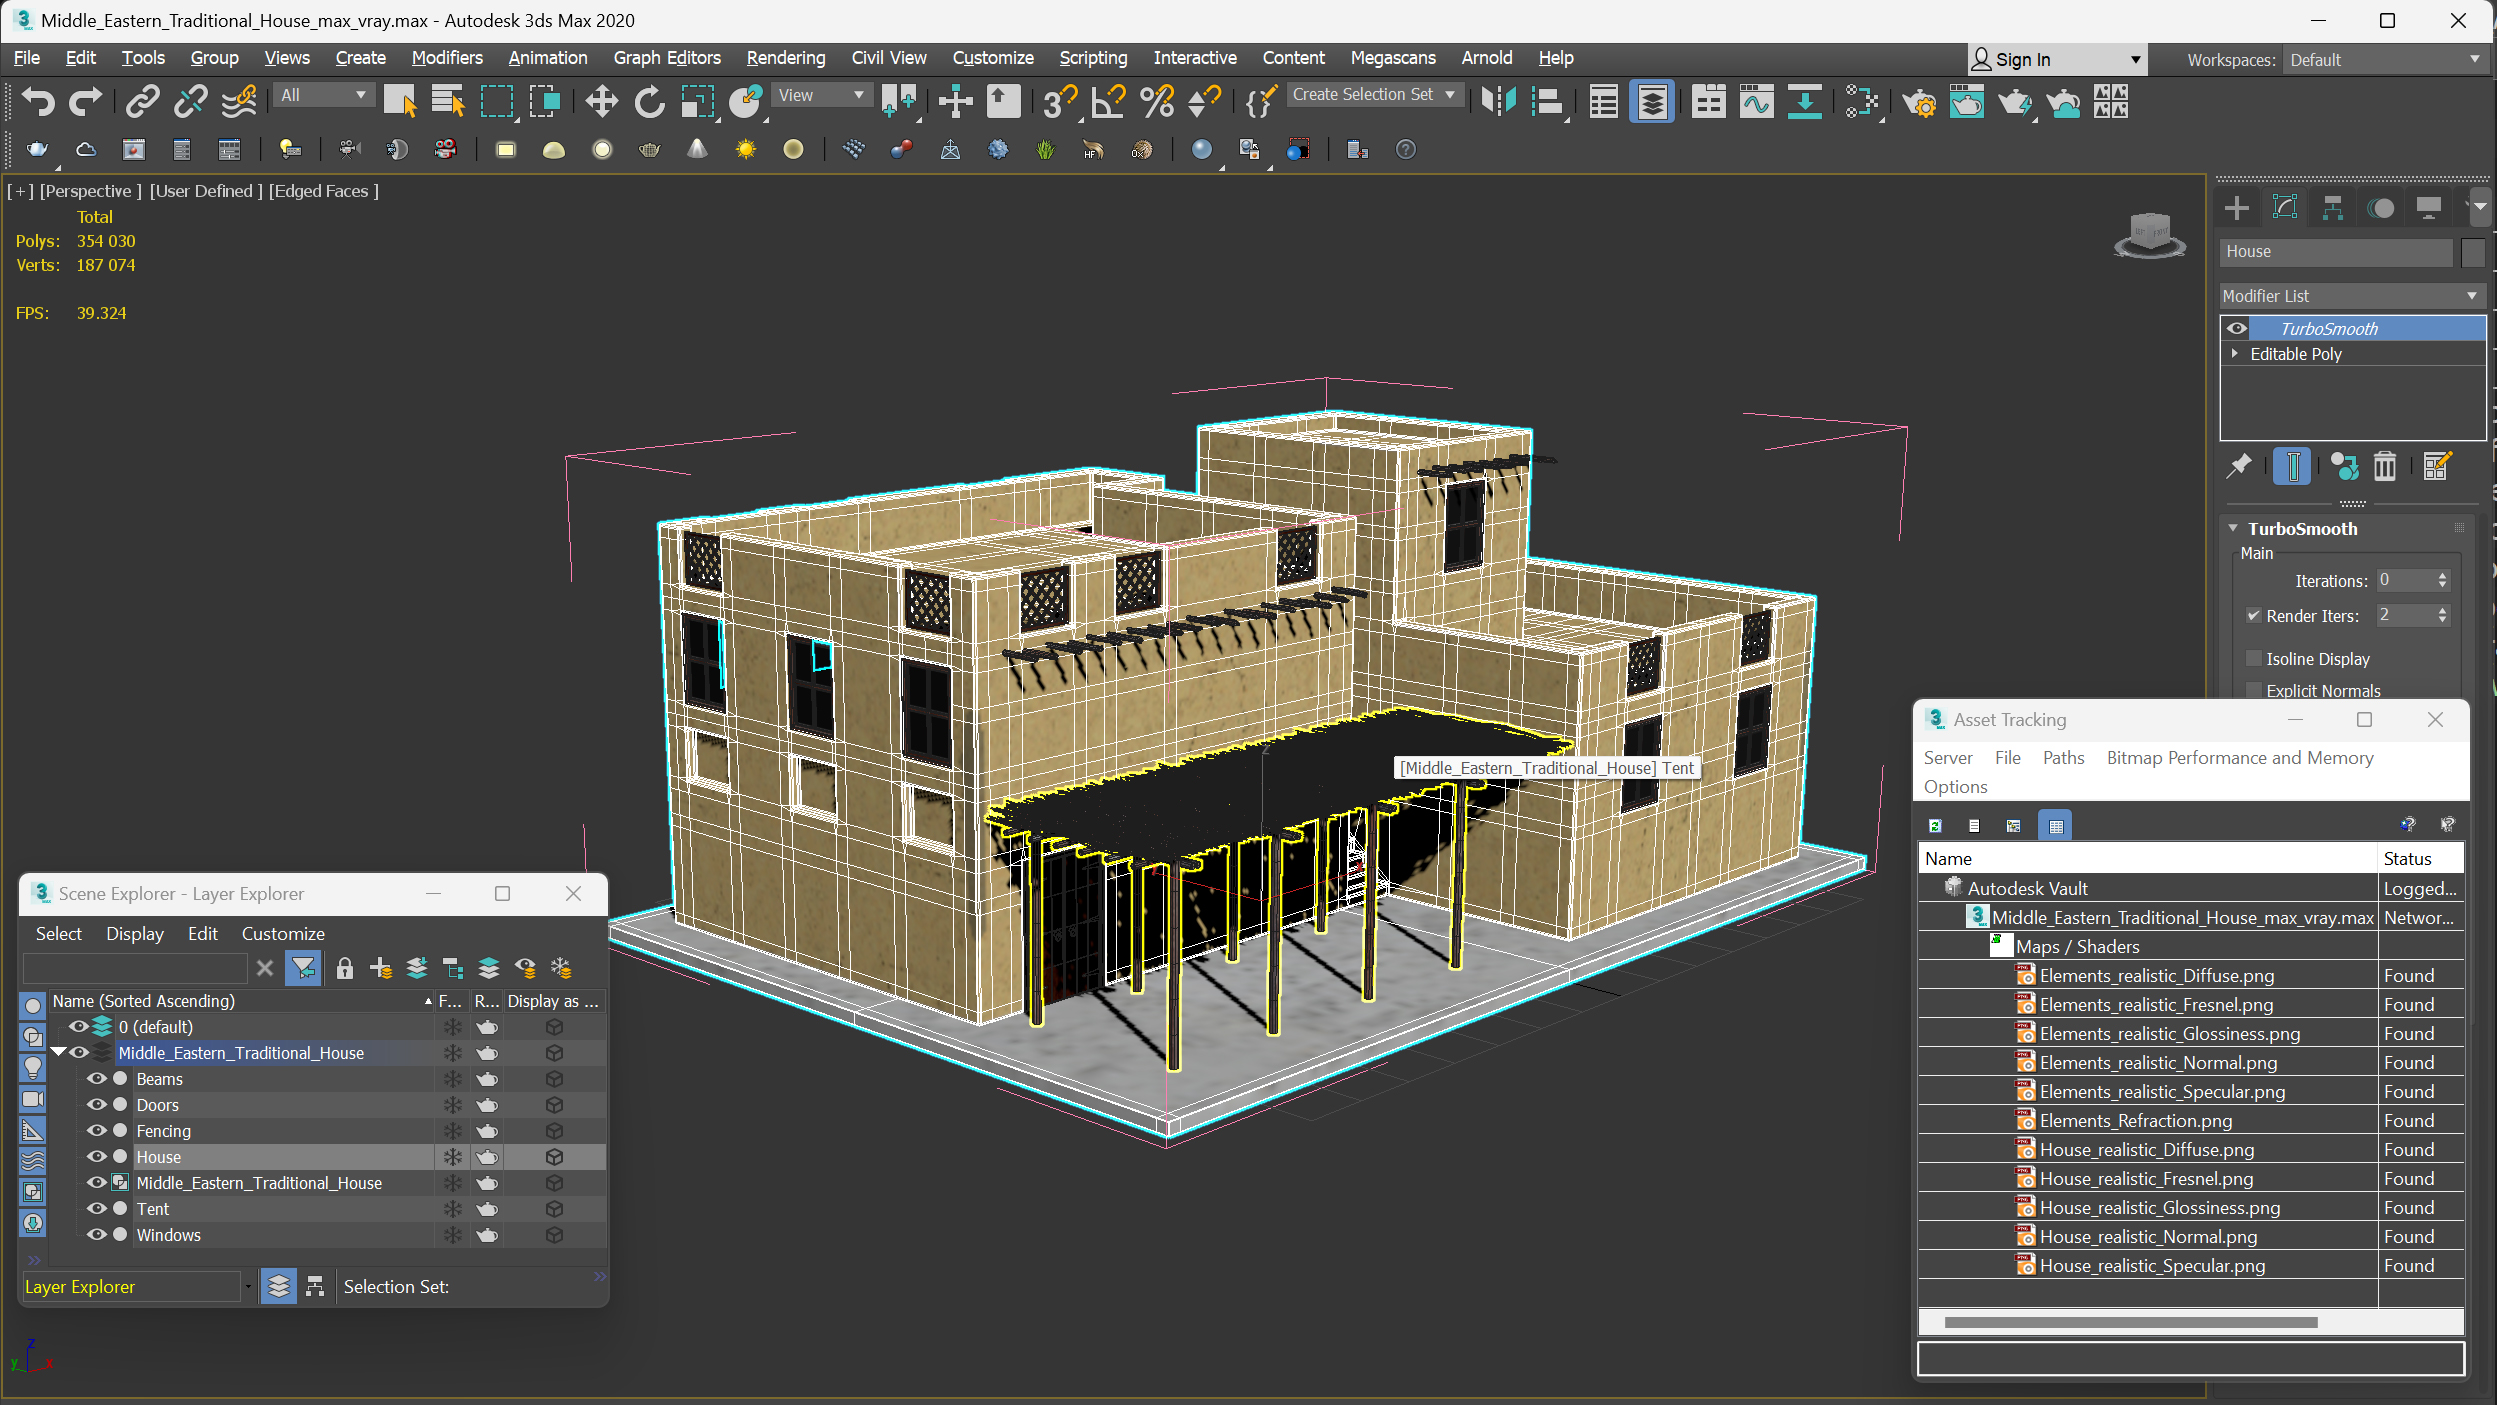Viewport: 2497px width, 1405px height.
Task: Toggle the Percent Snap icon
Action: 1157,101
